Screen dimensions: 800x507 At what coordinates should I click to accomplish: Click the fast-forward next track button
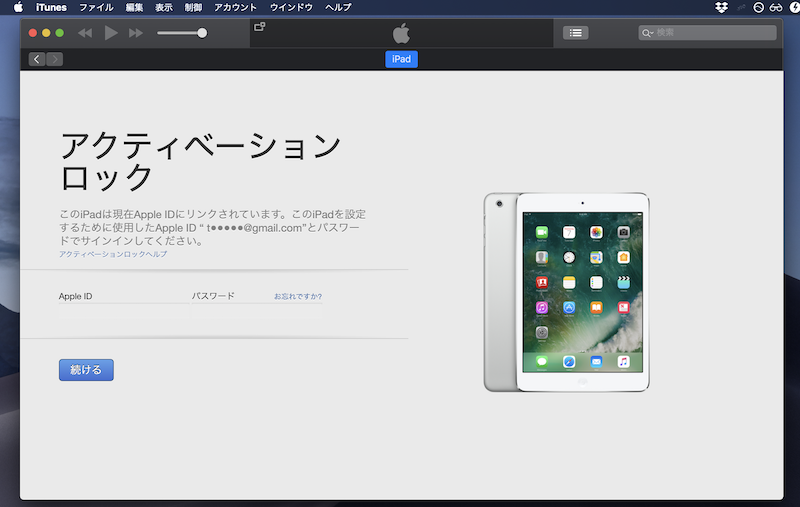[136, 33]
